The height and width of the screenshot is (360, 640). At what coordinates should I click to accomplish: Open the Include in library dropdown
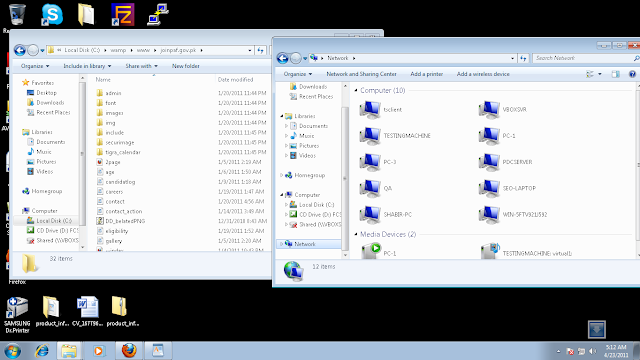pyautogui.click(x=87, y=66)
